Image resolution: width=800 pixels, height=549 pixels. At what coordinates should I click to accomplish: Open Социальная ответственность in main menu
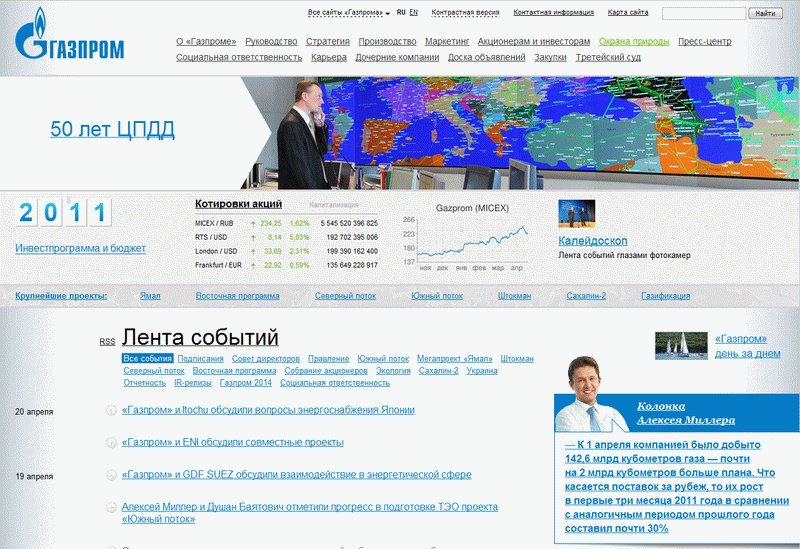[x=239, y=57]
